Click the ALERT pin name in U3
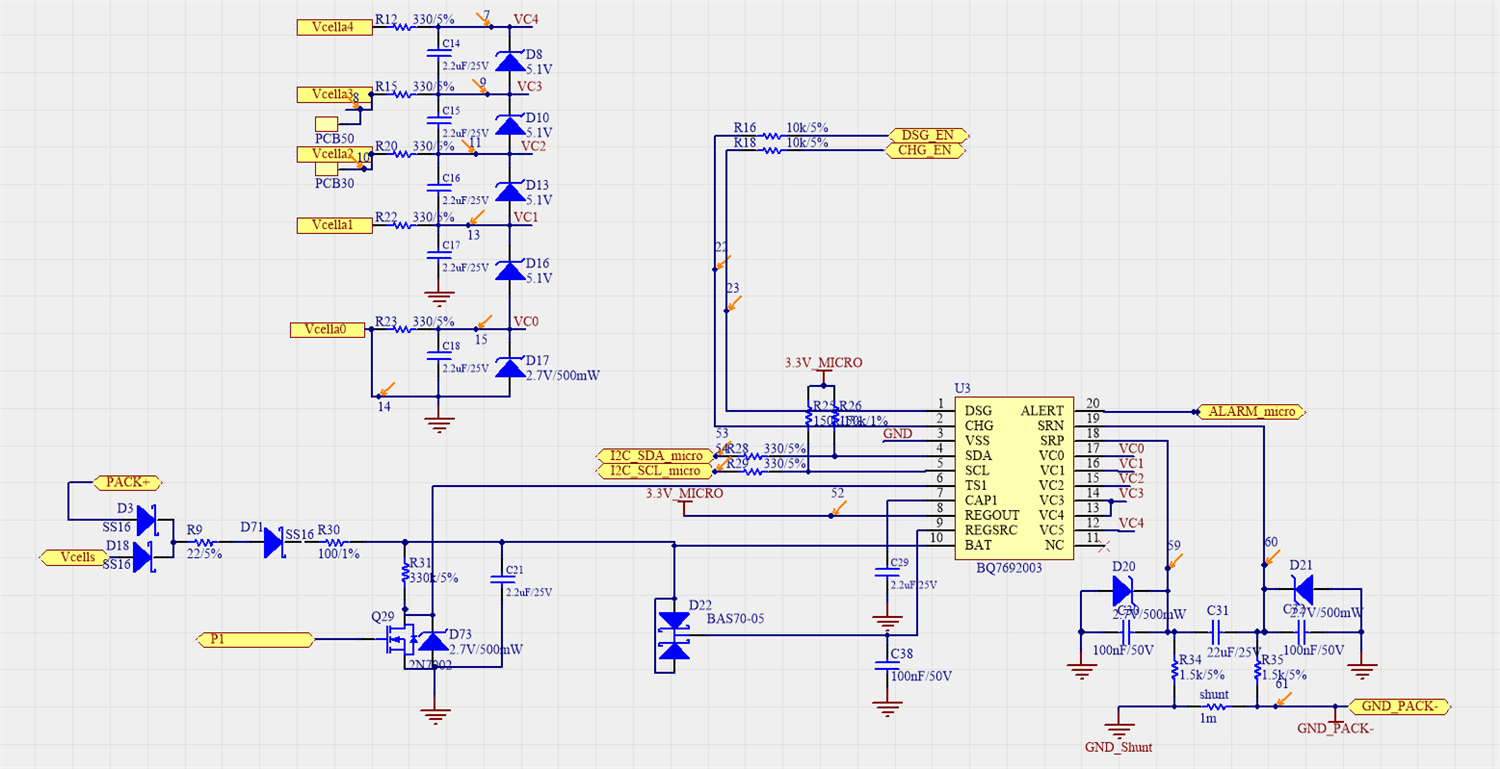The image size is (1500, 769). pos(1042,411)
